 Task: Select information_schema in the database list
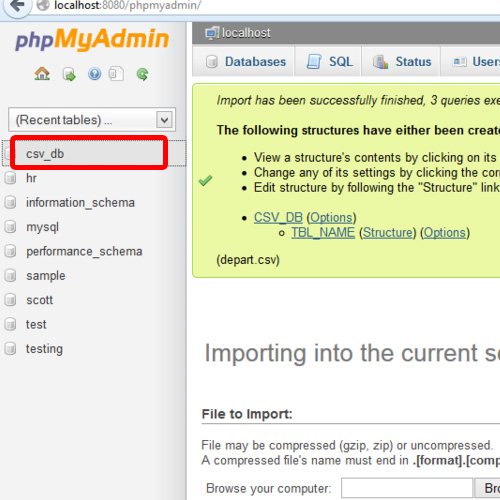[80, 202]
